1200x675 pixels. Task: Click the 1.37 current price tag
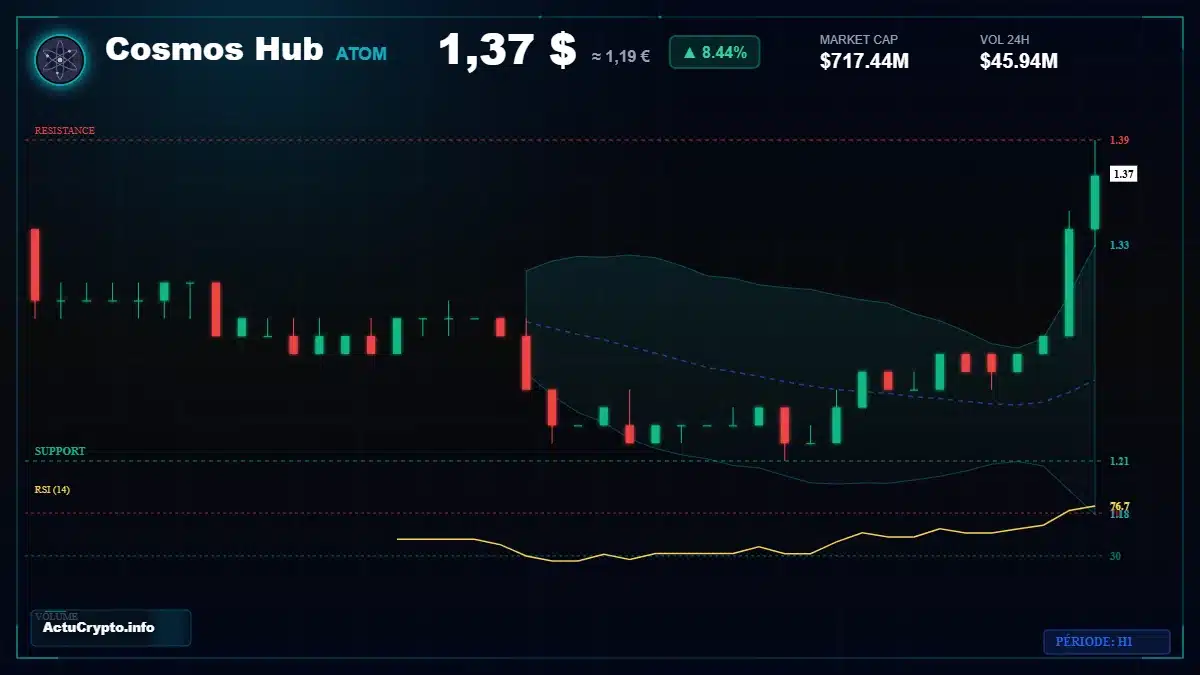tap(1124, 174)
